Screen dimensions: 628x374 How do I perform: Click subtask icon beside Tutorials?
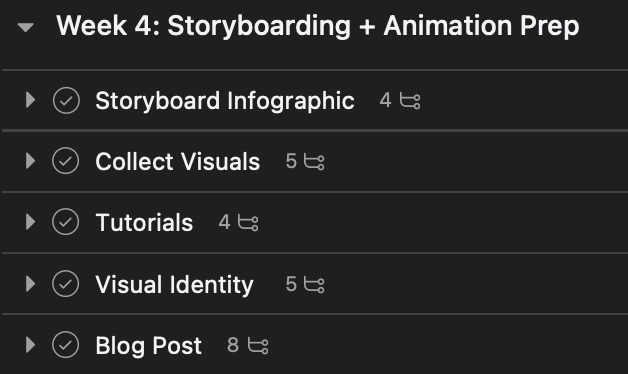point(248,223)
